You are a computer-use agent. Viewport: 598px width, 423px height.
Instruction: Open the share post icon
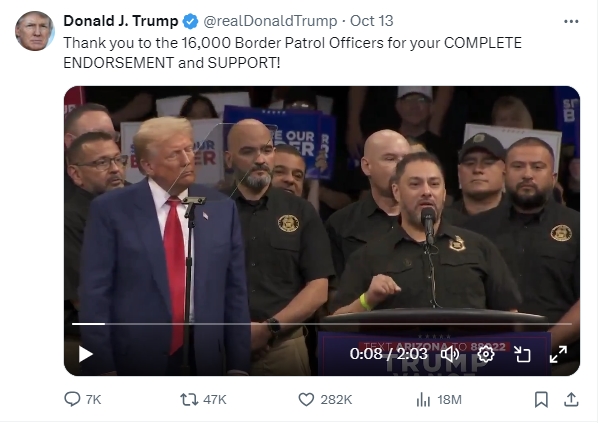point(571,399)
